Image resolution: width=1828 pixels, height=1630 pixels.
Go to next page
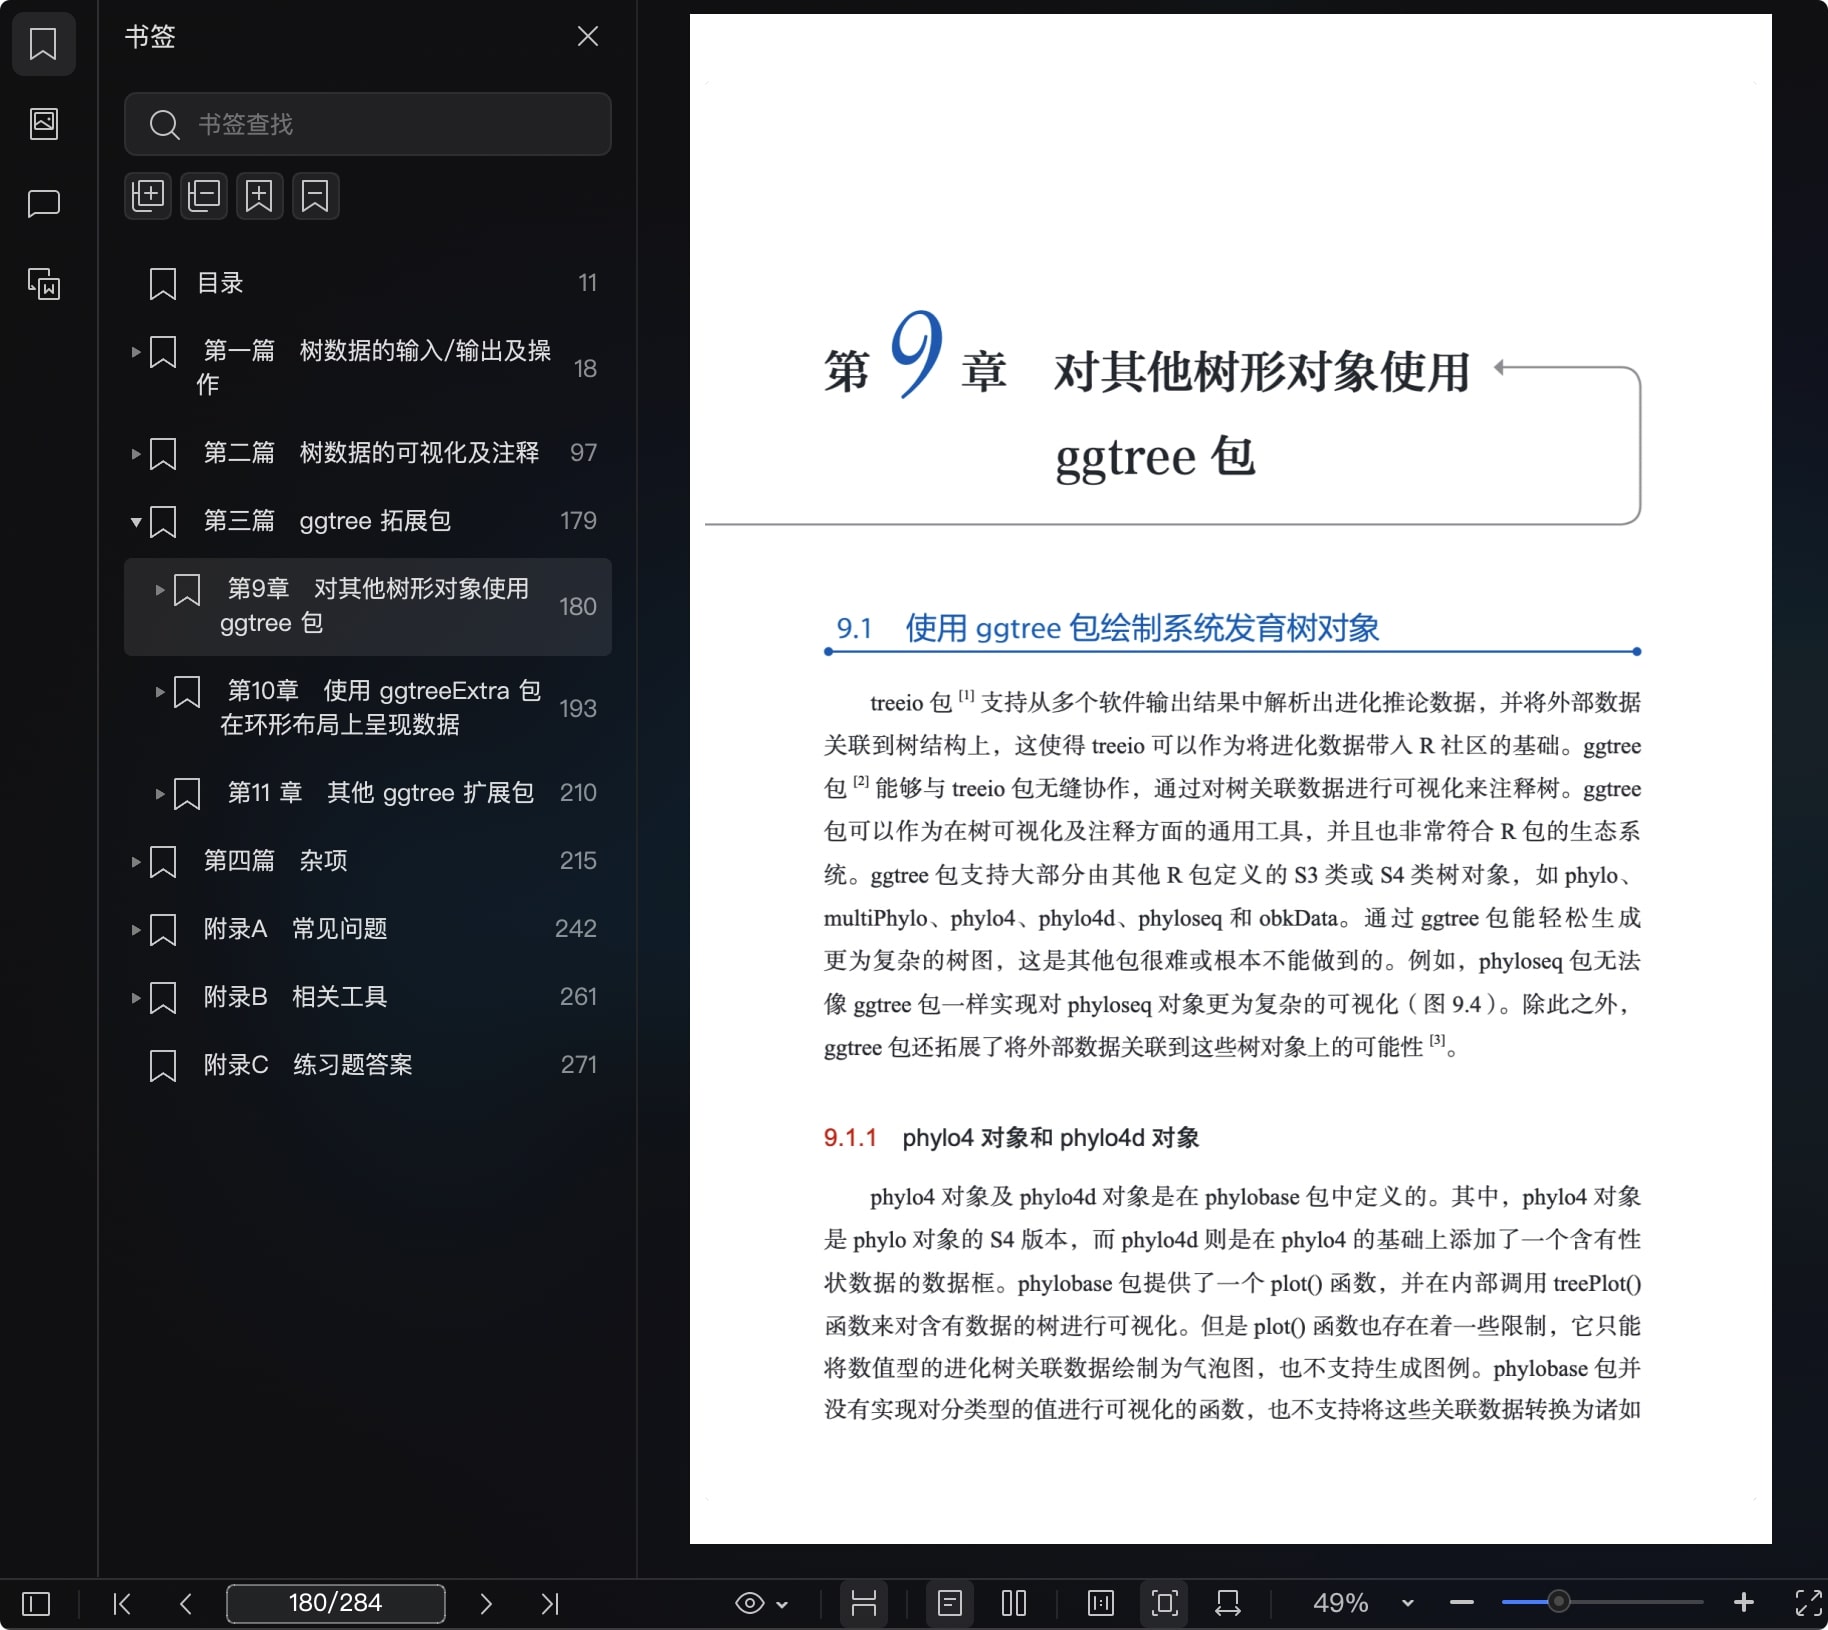pyautogui.click(x=486, y=1604)
